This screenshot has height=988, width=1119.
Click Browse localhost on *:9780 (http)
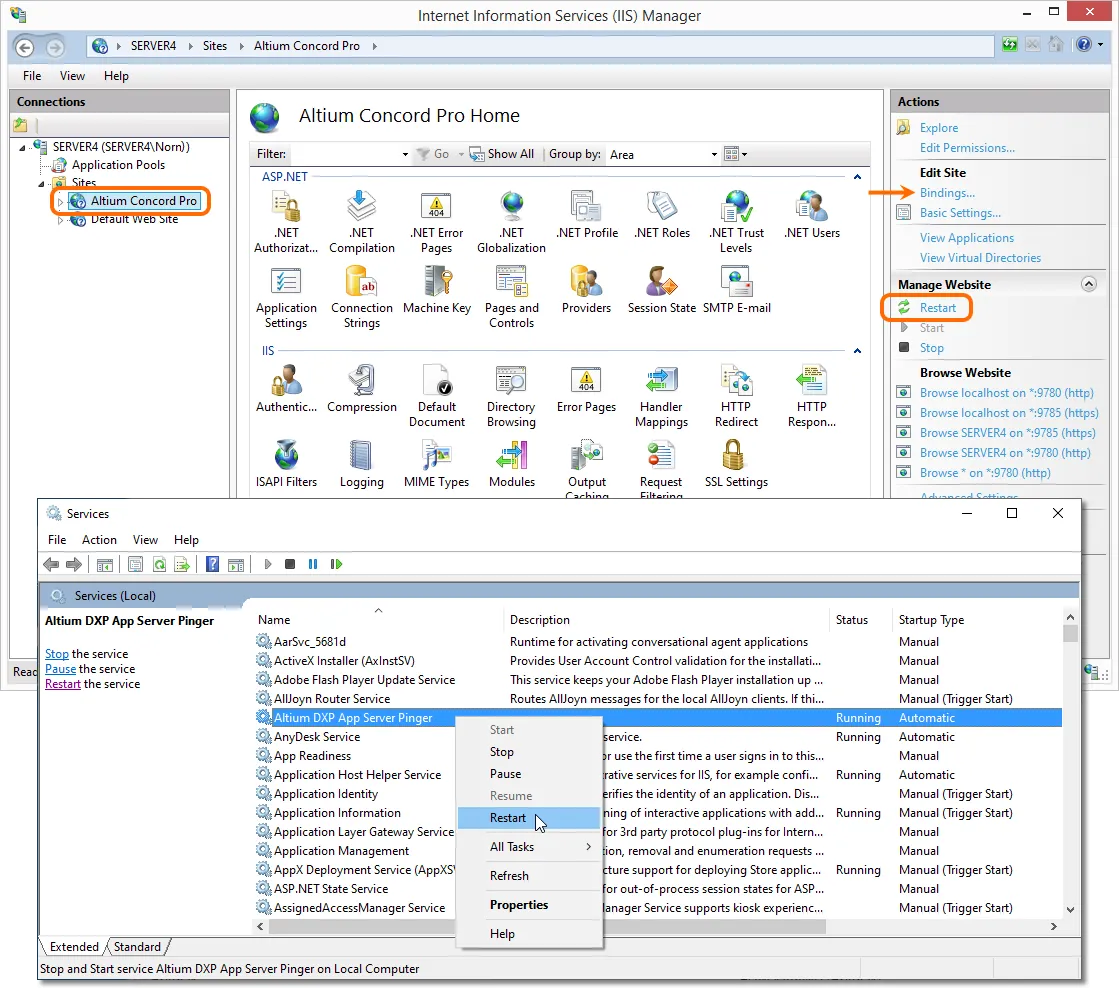(1006, 393)
